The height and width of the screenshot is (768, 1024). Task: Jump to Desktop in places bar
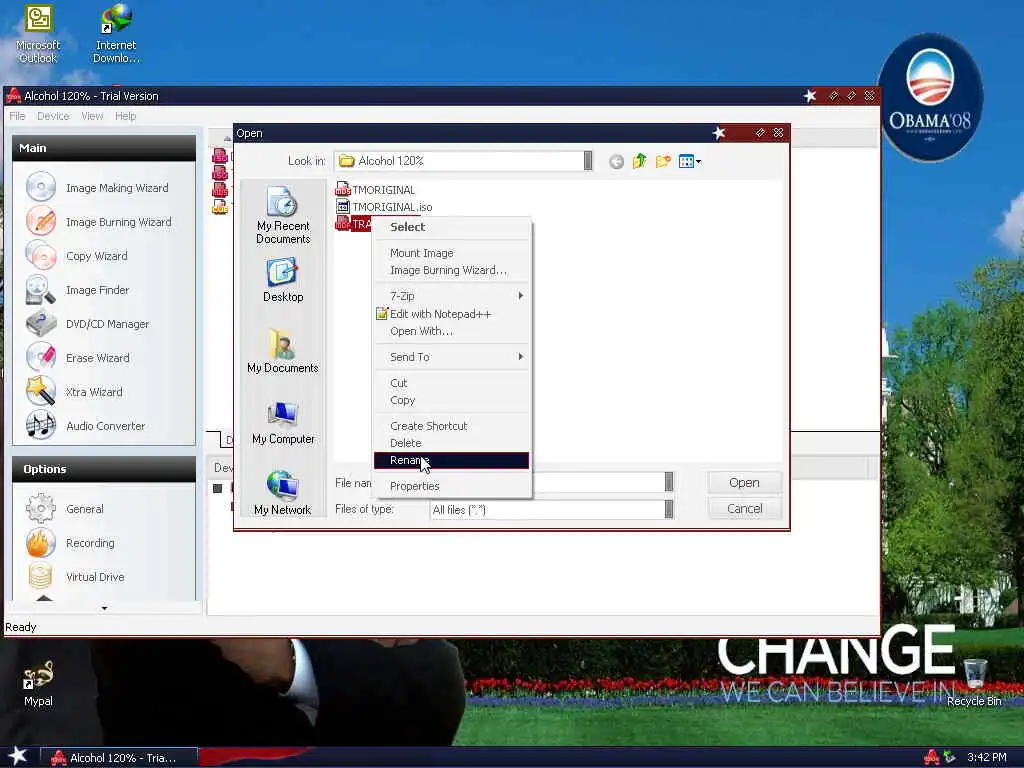click(x=283, y=280)
